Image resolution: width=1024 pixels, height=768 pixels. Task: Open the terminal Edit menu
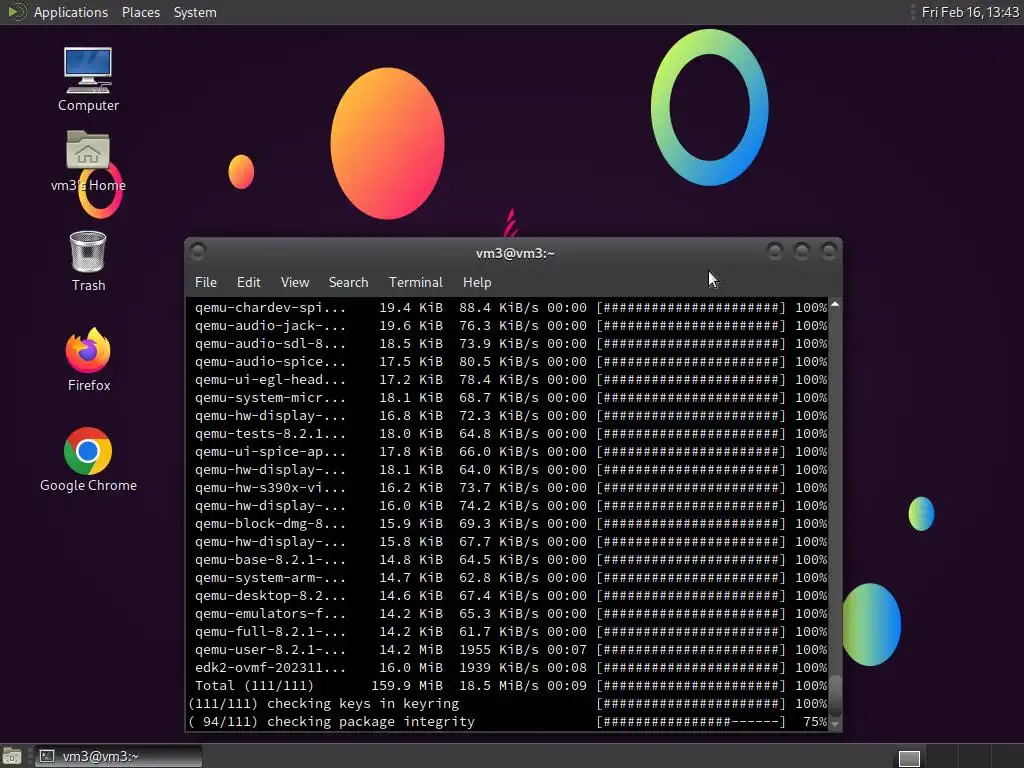[248, 282]
